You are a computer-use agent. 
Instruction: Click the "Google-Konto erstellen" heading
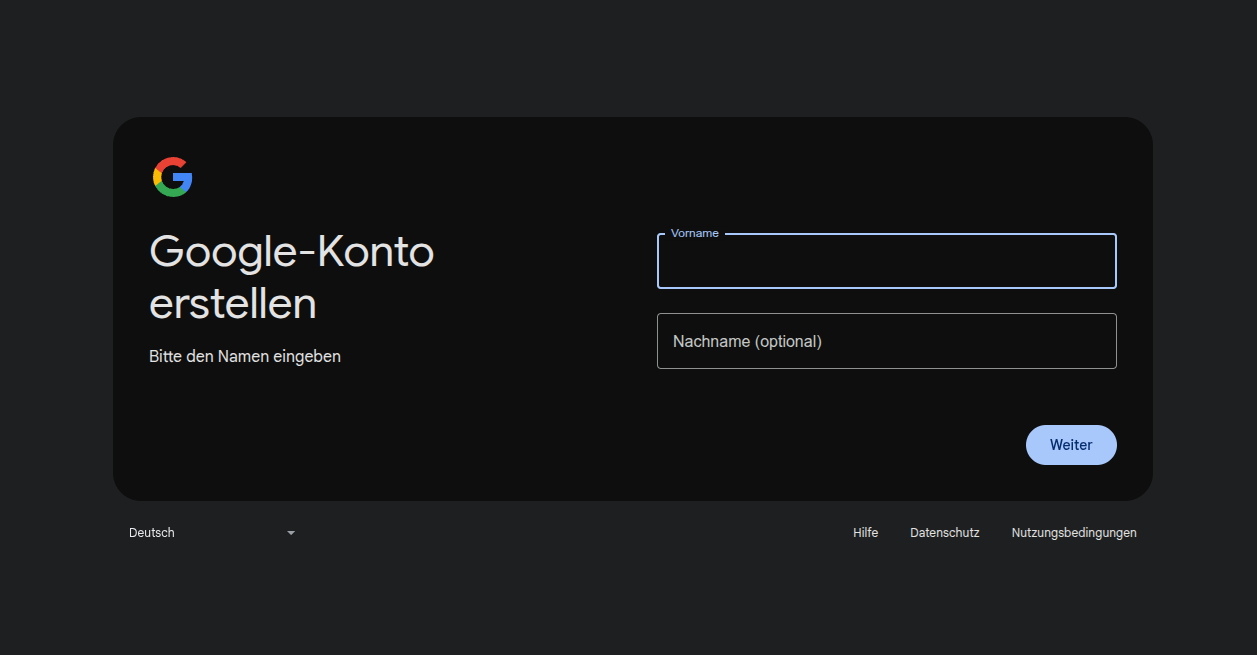point(291,277)
